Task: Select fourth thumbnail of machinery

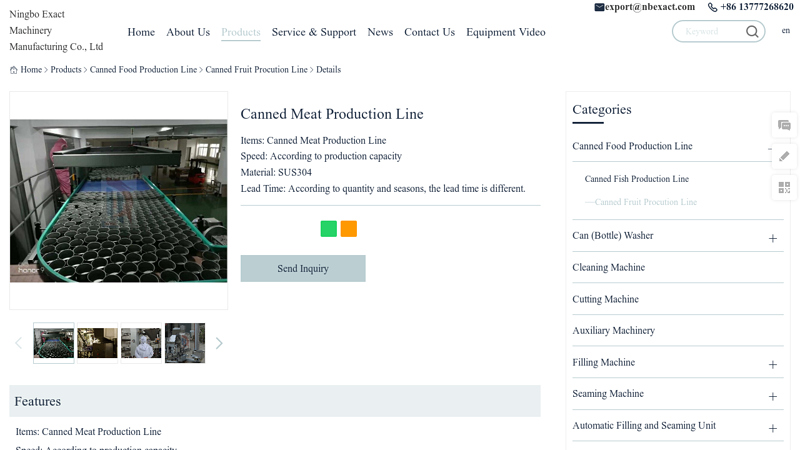Action: point(185,343)
